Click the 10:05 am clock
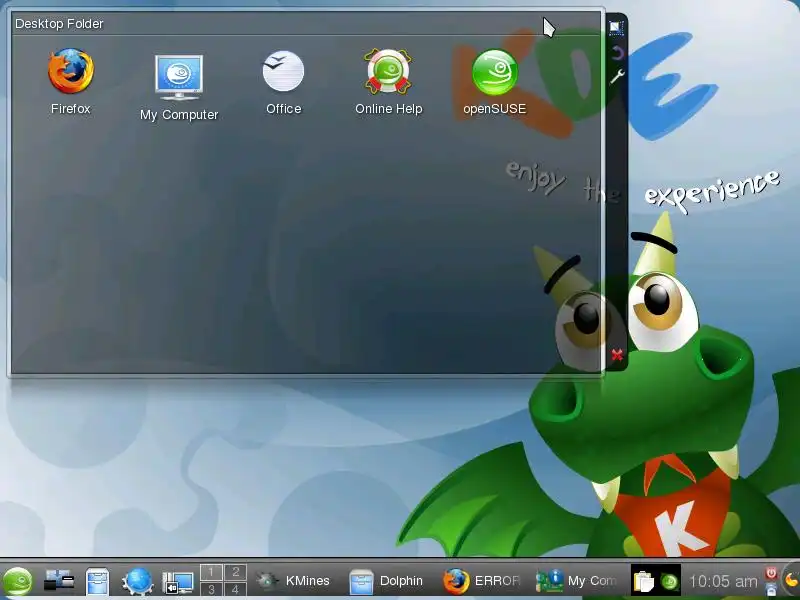 click(x=723, y=581)
